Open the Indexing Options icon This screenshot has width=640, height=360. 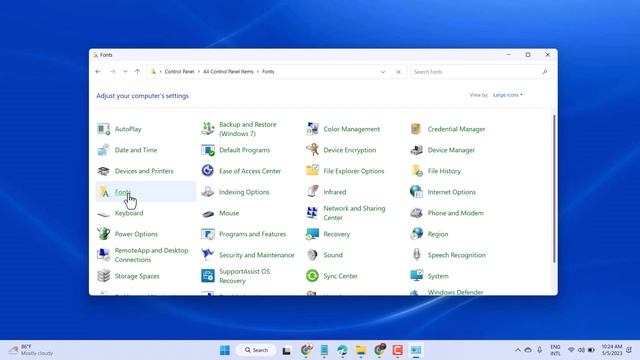208,192
